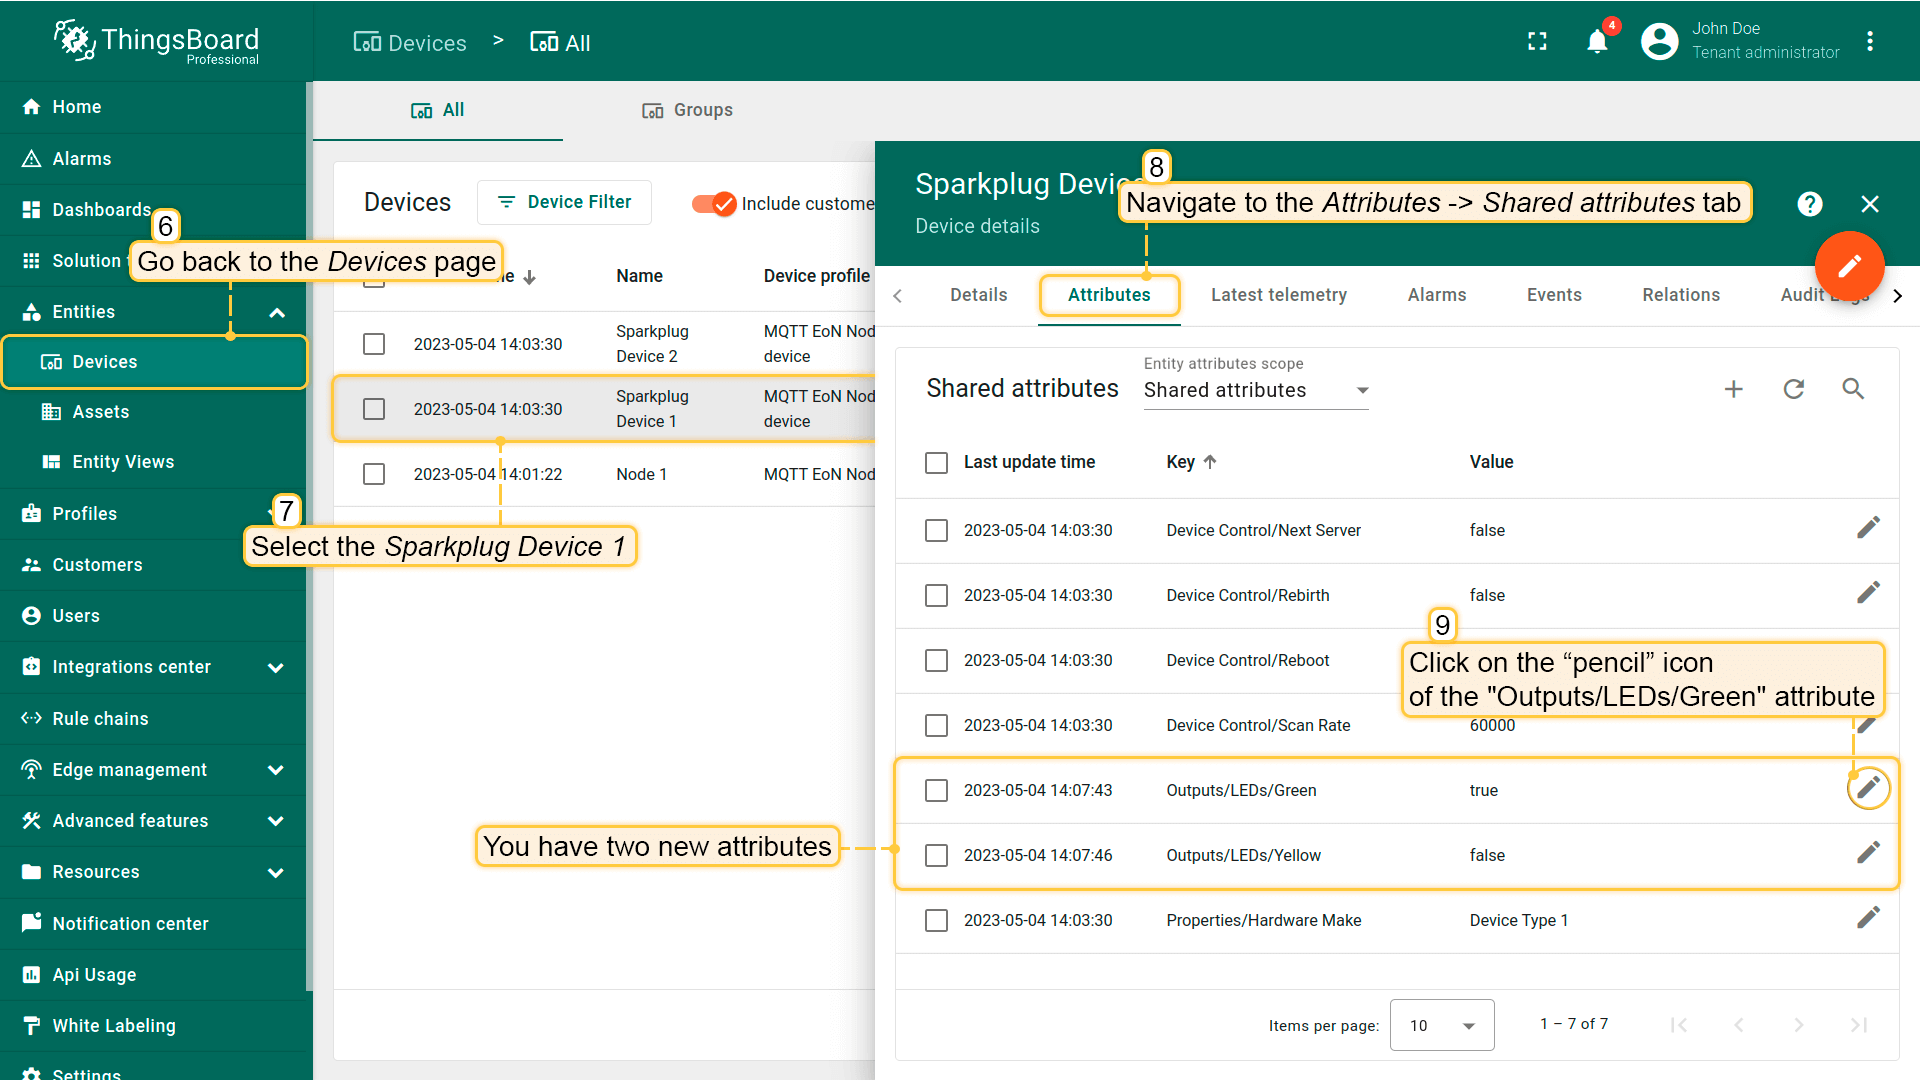Click the notifications bell icon

click(x=1597, y=42)
